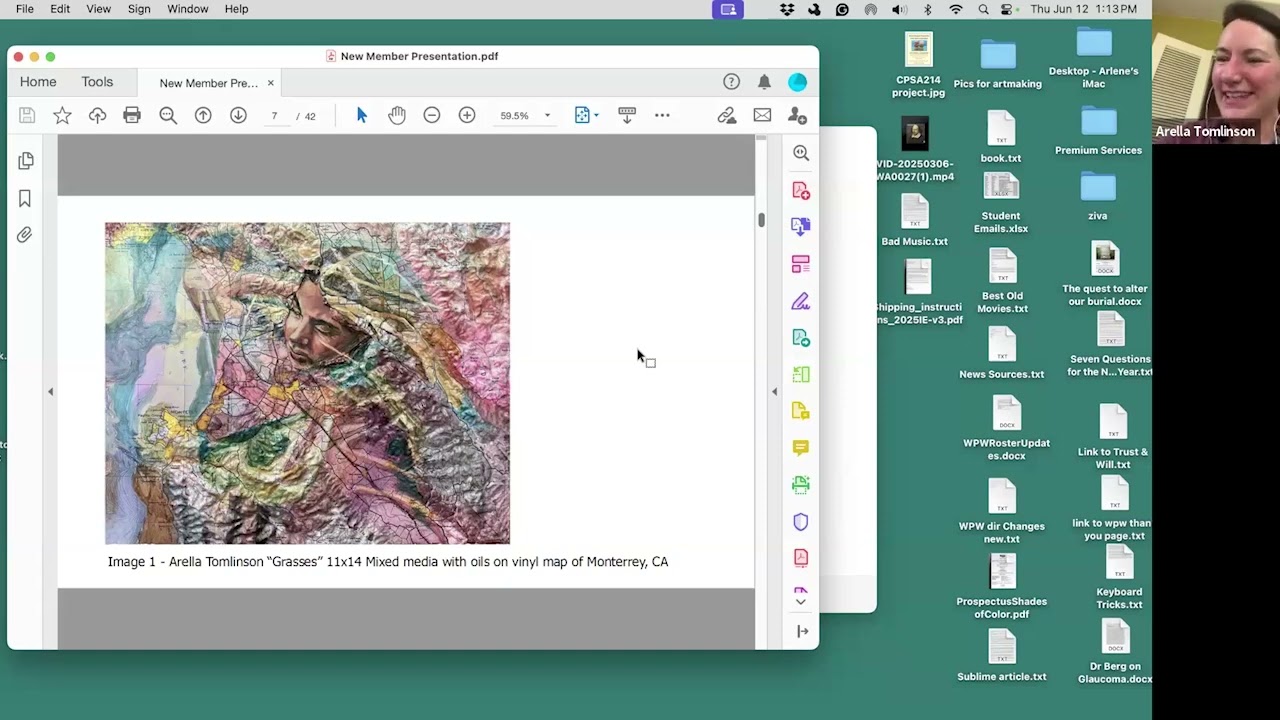Open the Window menu

point(187,9)
